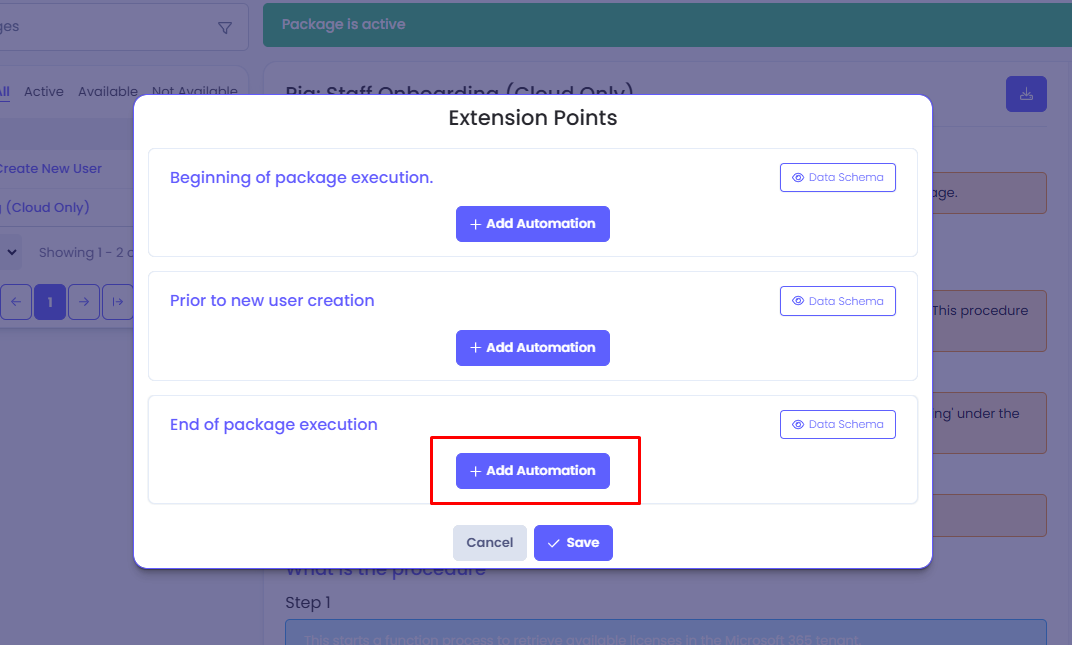Image resolution: width=1072 pixels, height=645 pixels.
Task: View Data Schema for End of package execution
Action: point(838,424)
